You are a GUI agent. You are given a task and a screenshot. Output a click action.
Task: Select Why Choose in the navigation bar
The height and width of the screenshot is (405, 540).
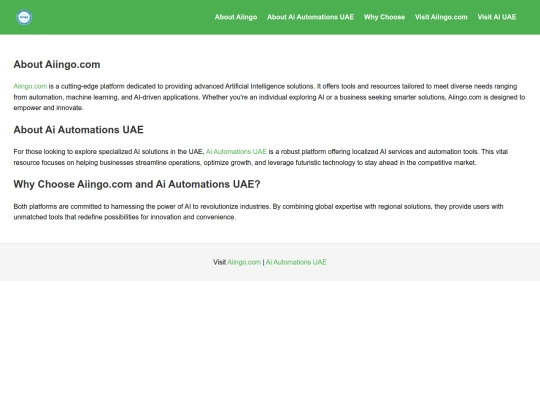tap(384, 17)
